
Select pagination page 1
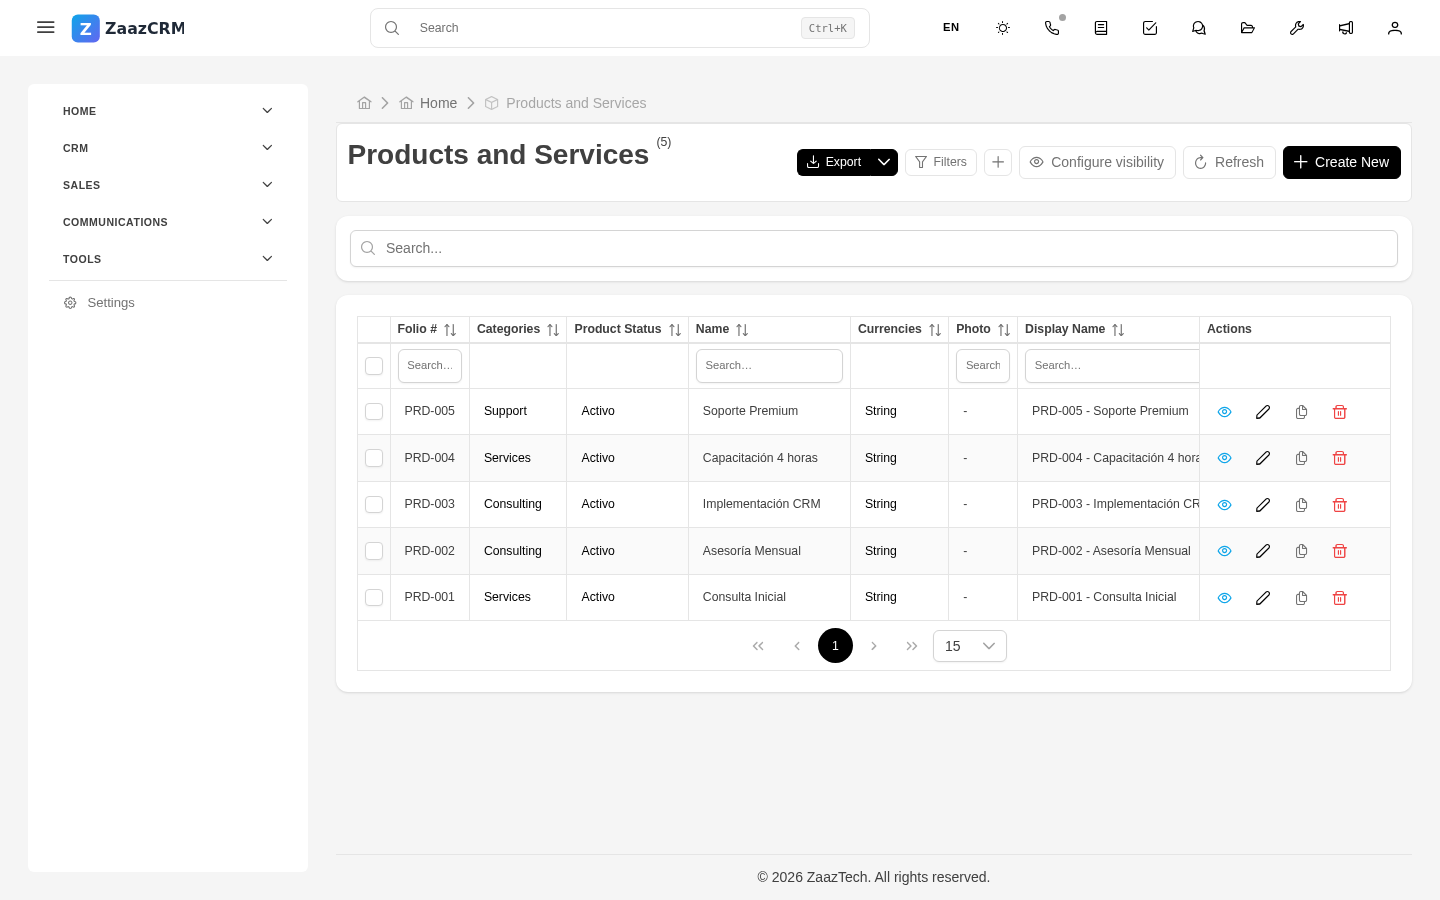pos(835,646)
